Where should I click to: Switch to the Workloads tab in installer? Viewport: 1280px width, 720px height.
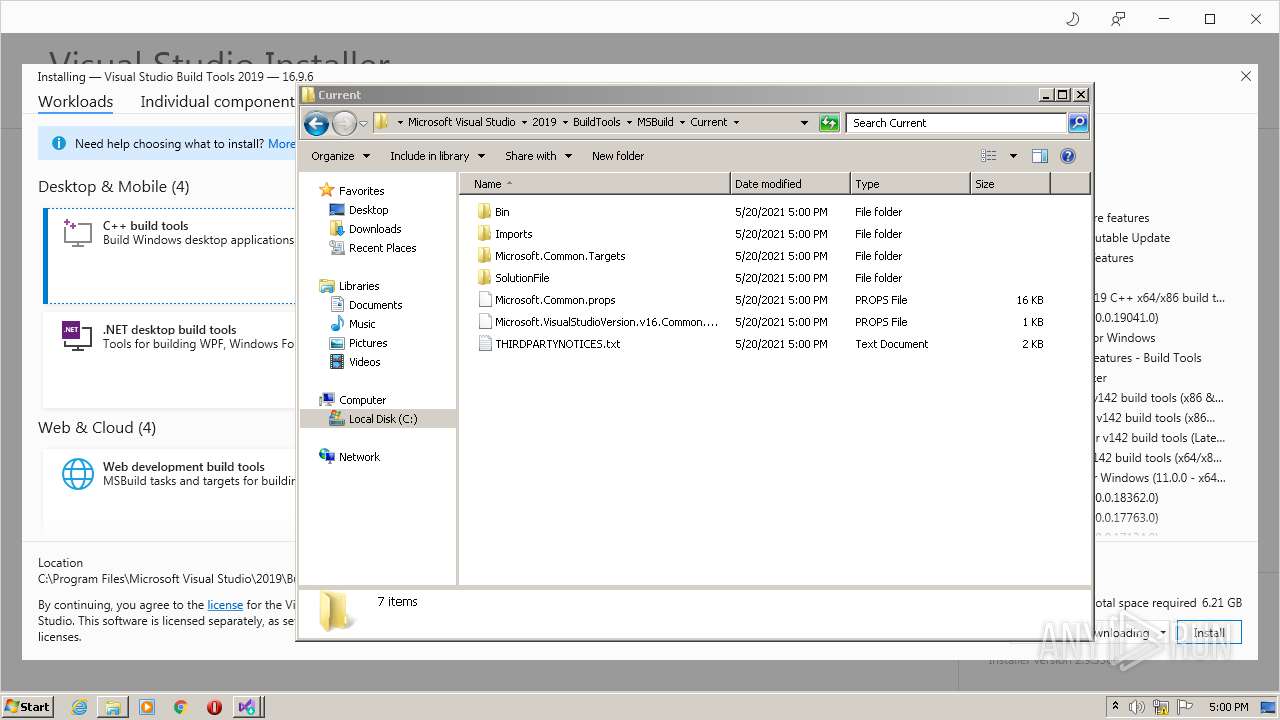click(75, 102)
